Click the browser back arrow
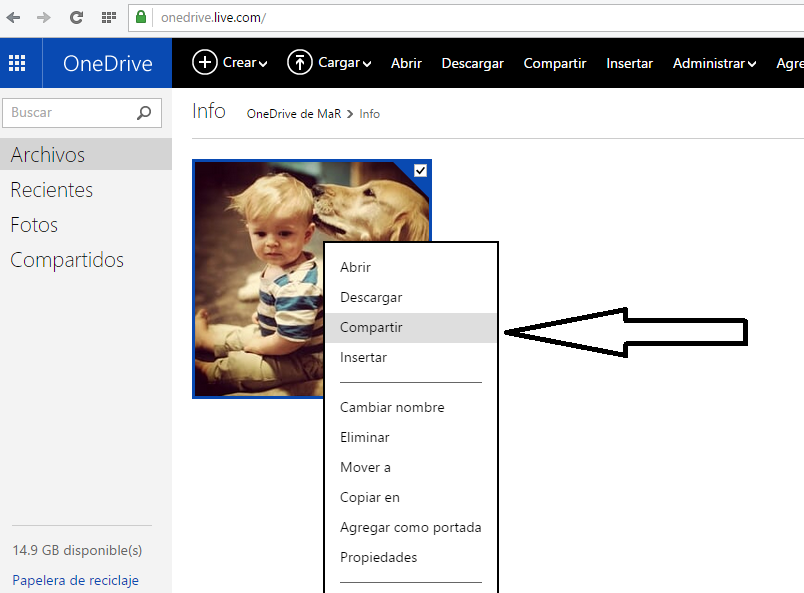 pyautogui.click(x=13, y=17)
